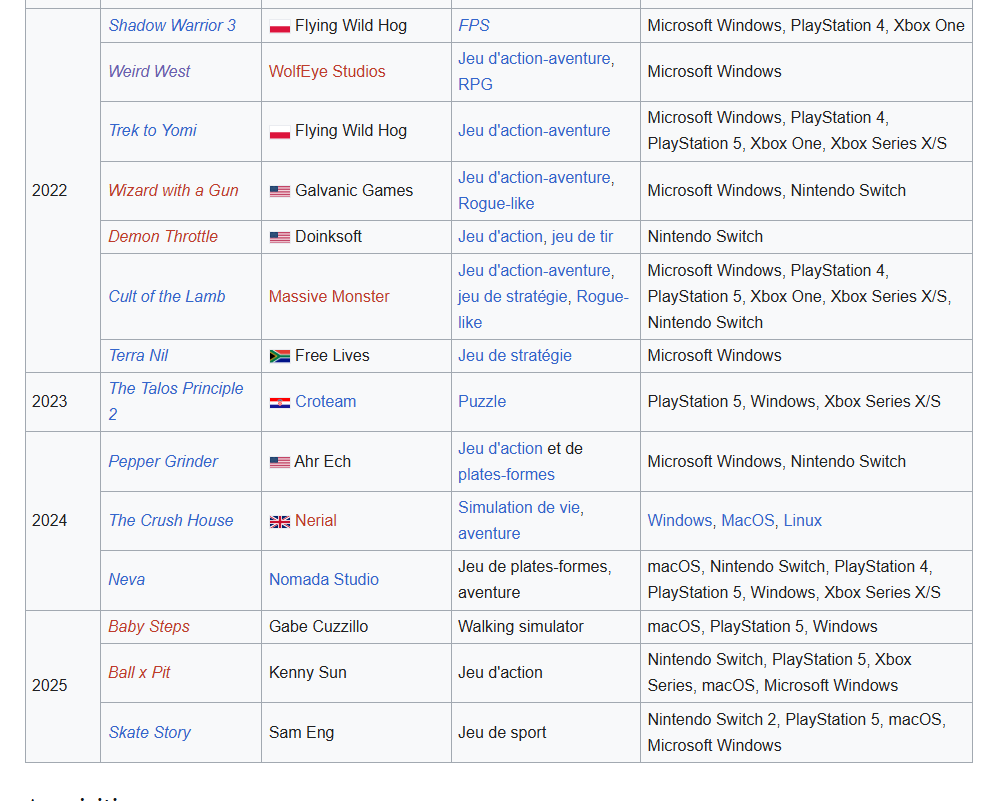The image size is (993, 801).
Task: Open the Shadow Warrior 3 article link
Action: point(172,25)
